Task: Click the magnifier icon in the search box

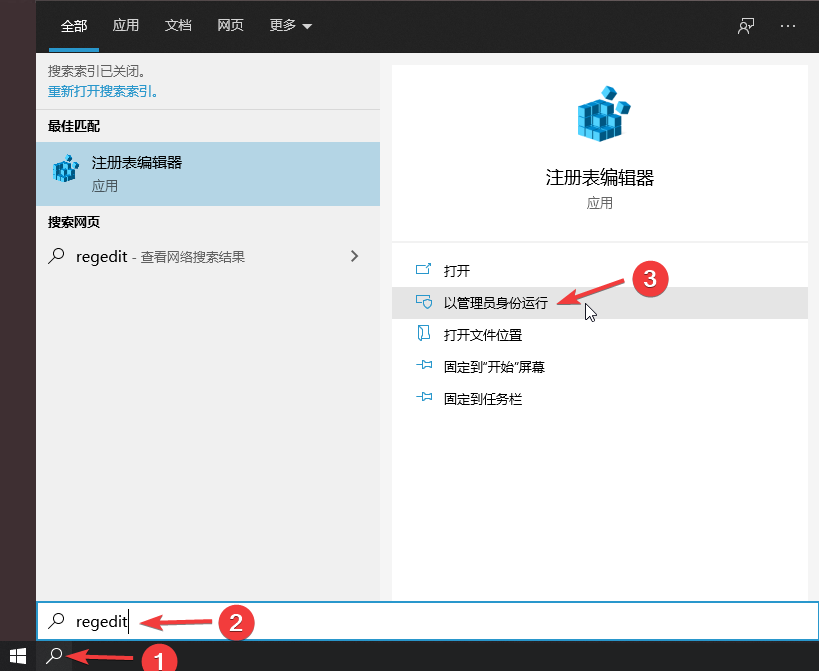Action: pyautogui.click(x=56, y=620)
